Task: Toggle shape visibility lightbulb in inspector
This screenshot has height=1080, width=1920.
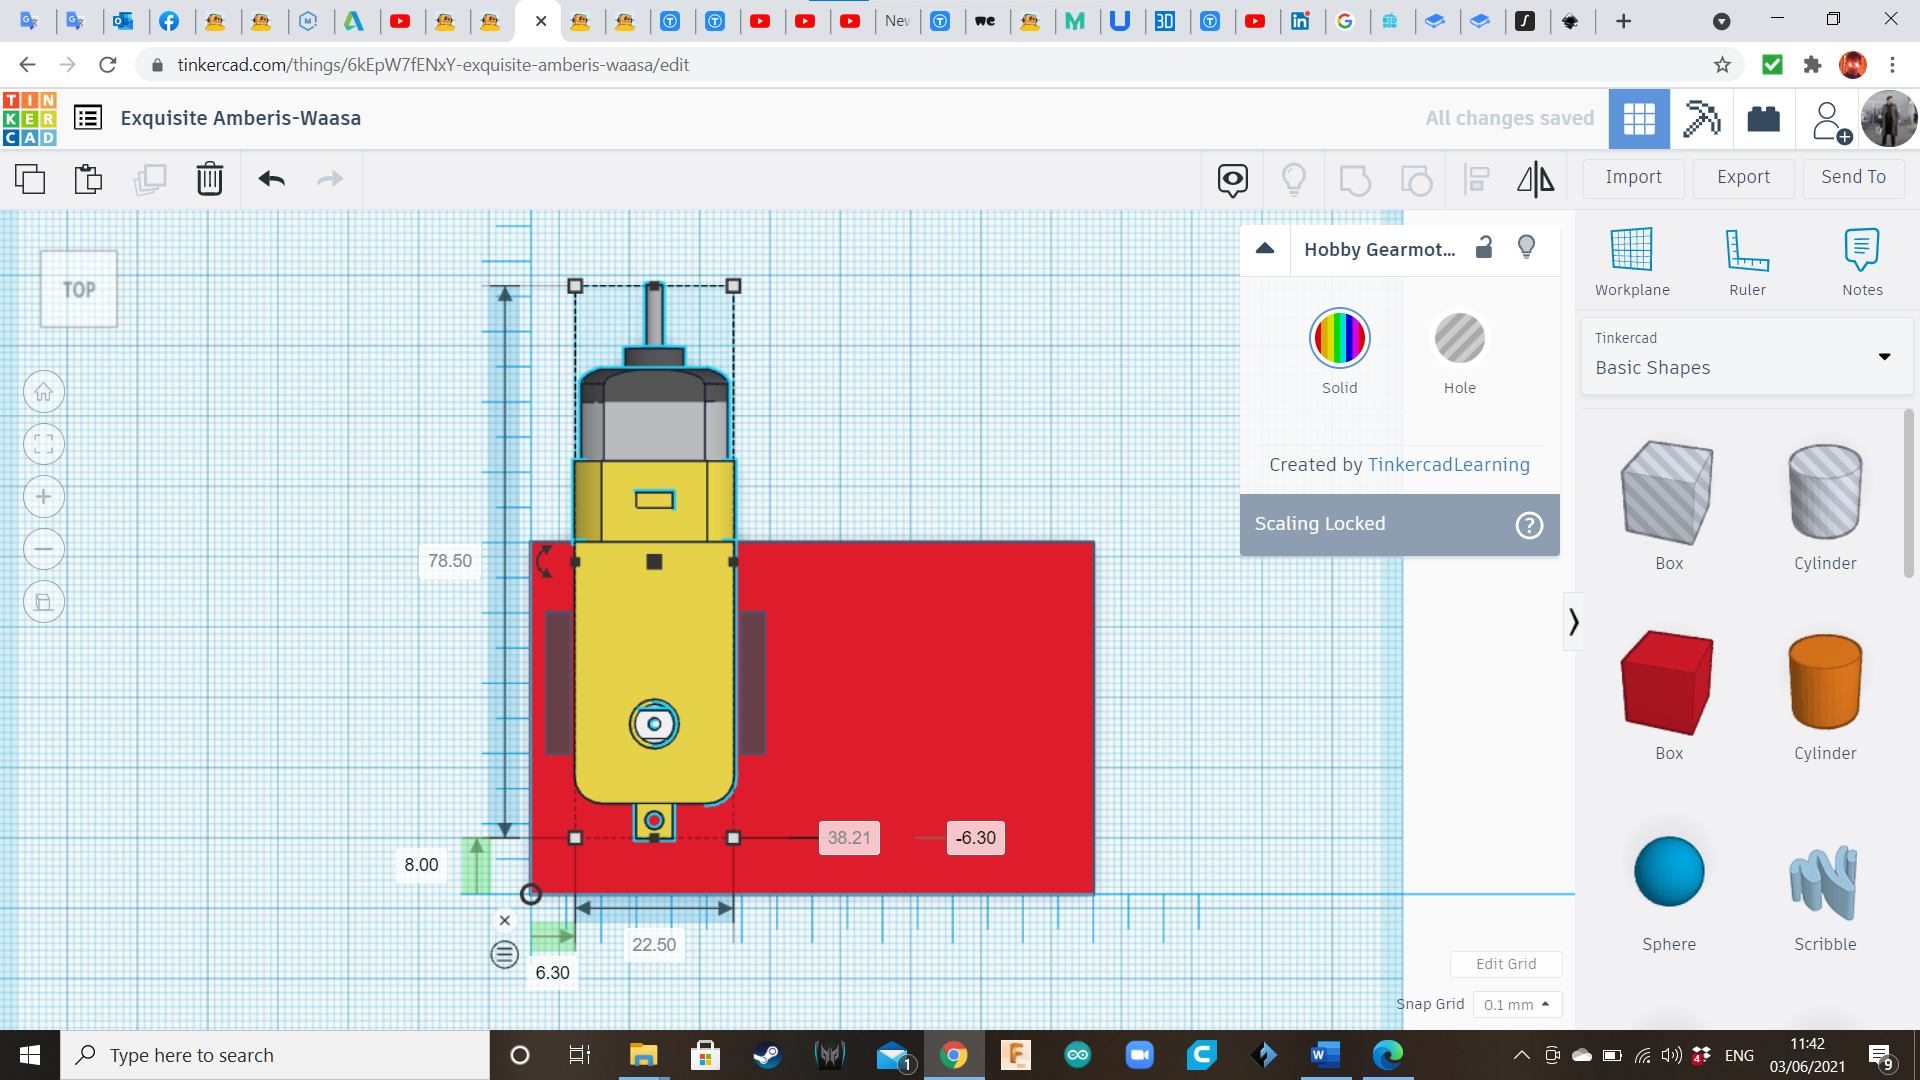Action: [1526, 248]
